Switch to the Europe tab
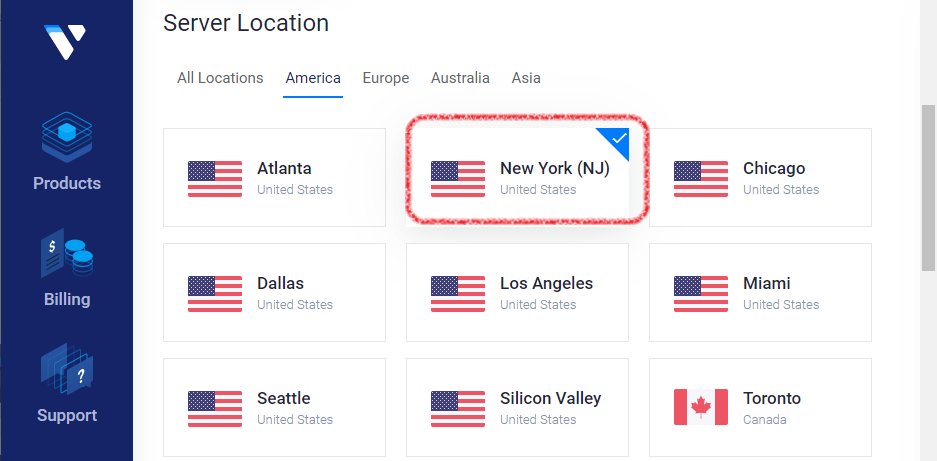The width and height of the screenshot is (937, 461). pyautogui.click(x=386, y=78)
